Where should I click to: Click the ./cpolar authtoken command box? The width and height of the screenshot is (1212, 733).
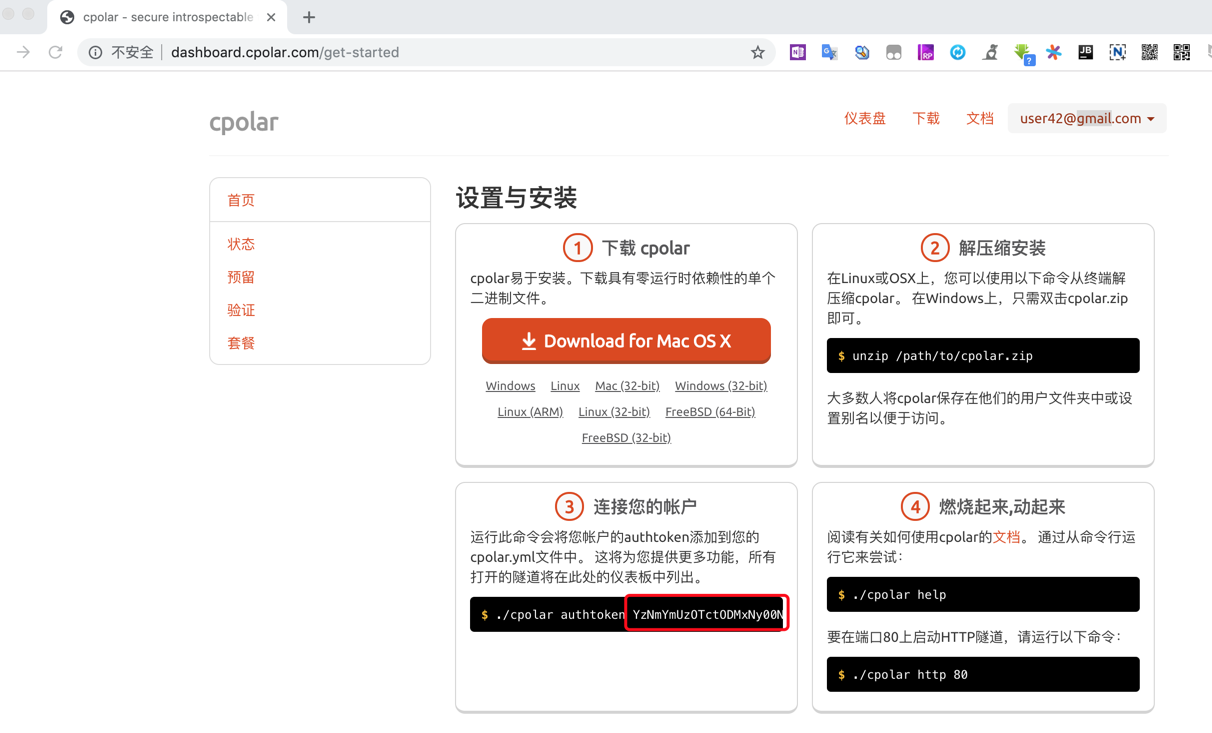[x=627, y=615]
